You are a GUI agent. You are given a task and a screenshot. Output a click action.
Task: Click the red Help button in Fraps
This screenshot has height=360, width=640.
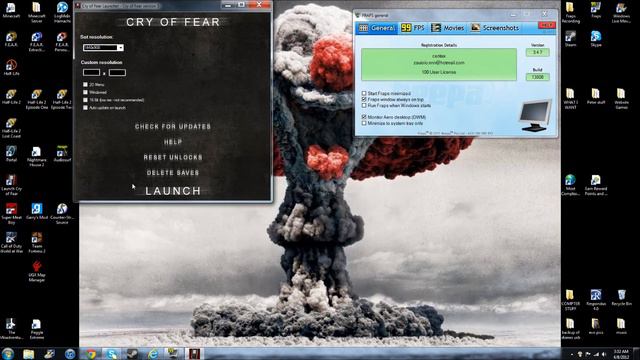tap(547, 25)
